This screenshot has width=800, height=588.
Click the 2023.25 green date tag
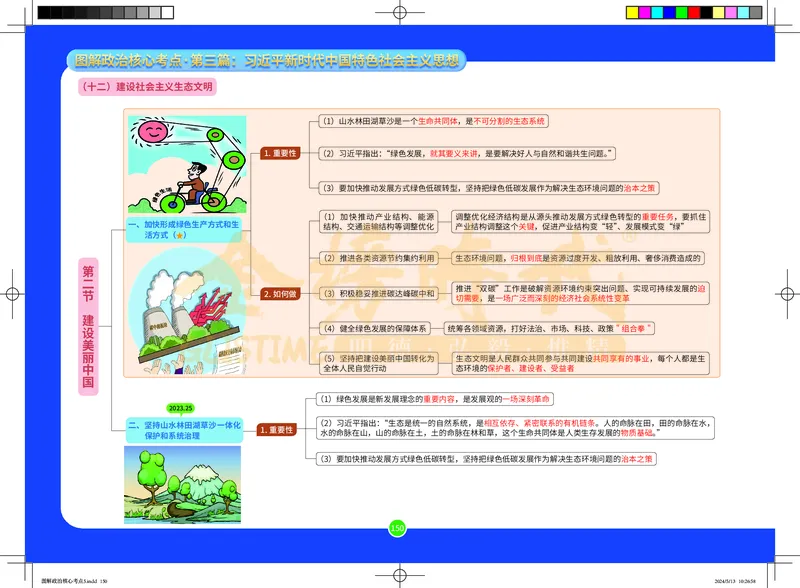(x=180, y=408)
